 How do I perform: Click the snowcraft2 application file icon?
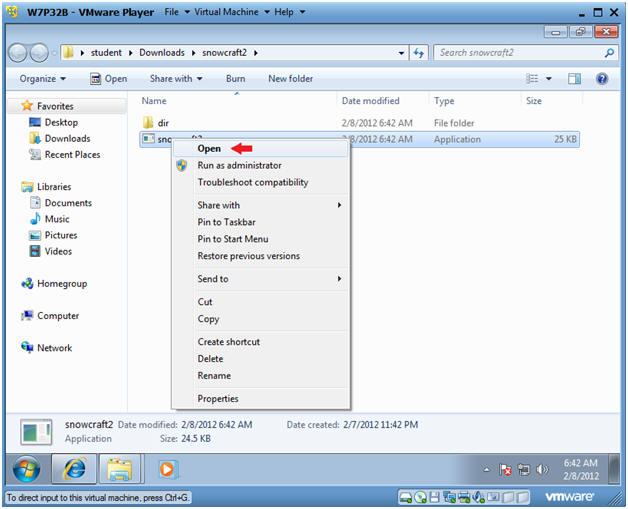click(x=149, y=139)
